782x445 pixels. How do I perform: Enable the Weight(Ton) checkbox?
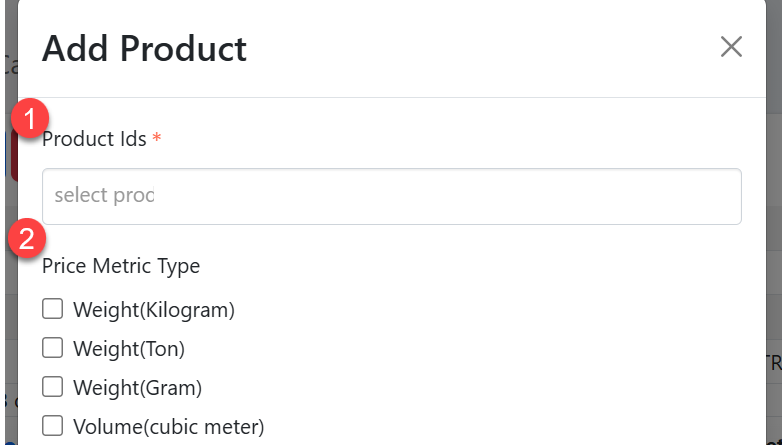(52, 348)
